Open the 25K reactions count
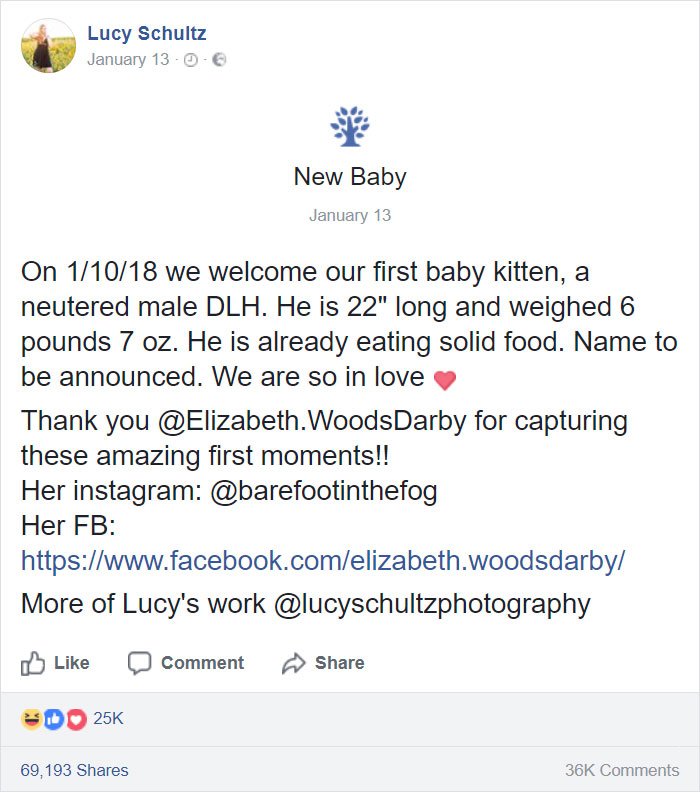The height and width of the screenshot is (792, 700). [x=108, y=719]
